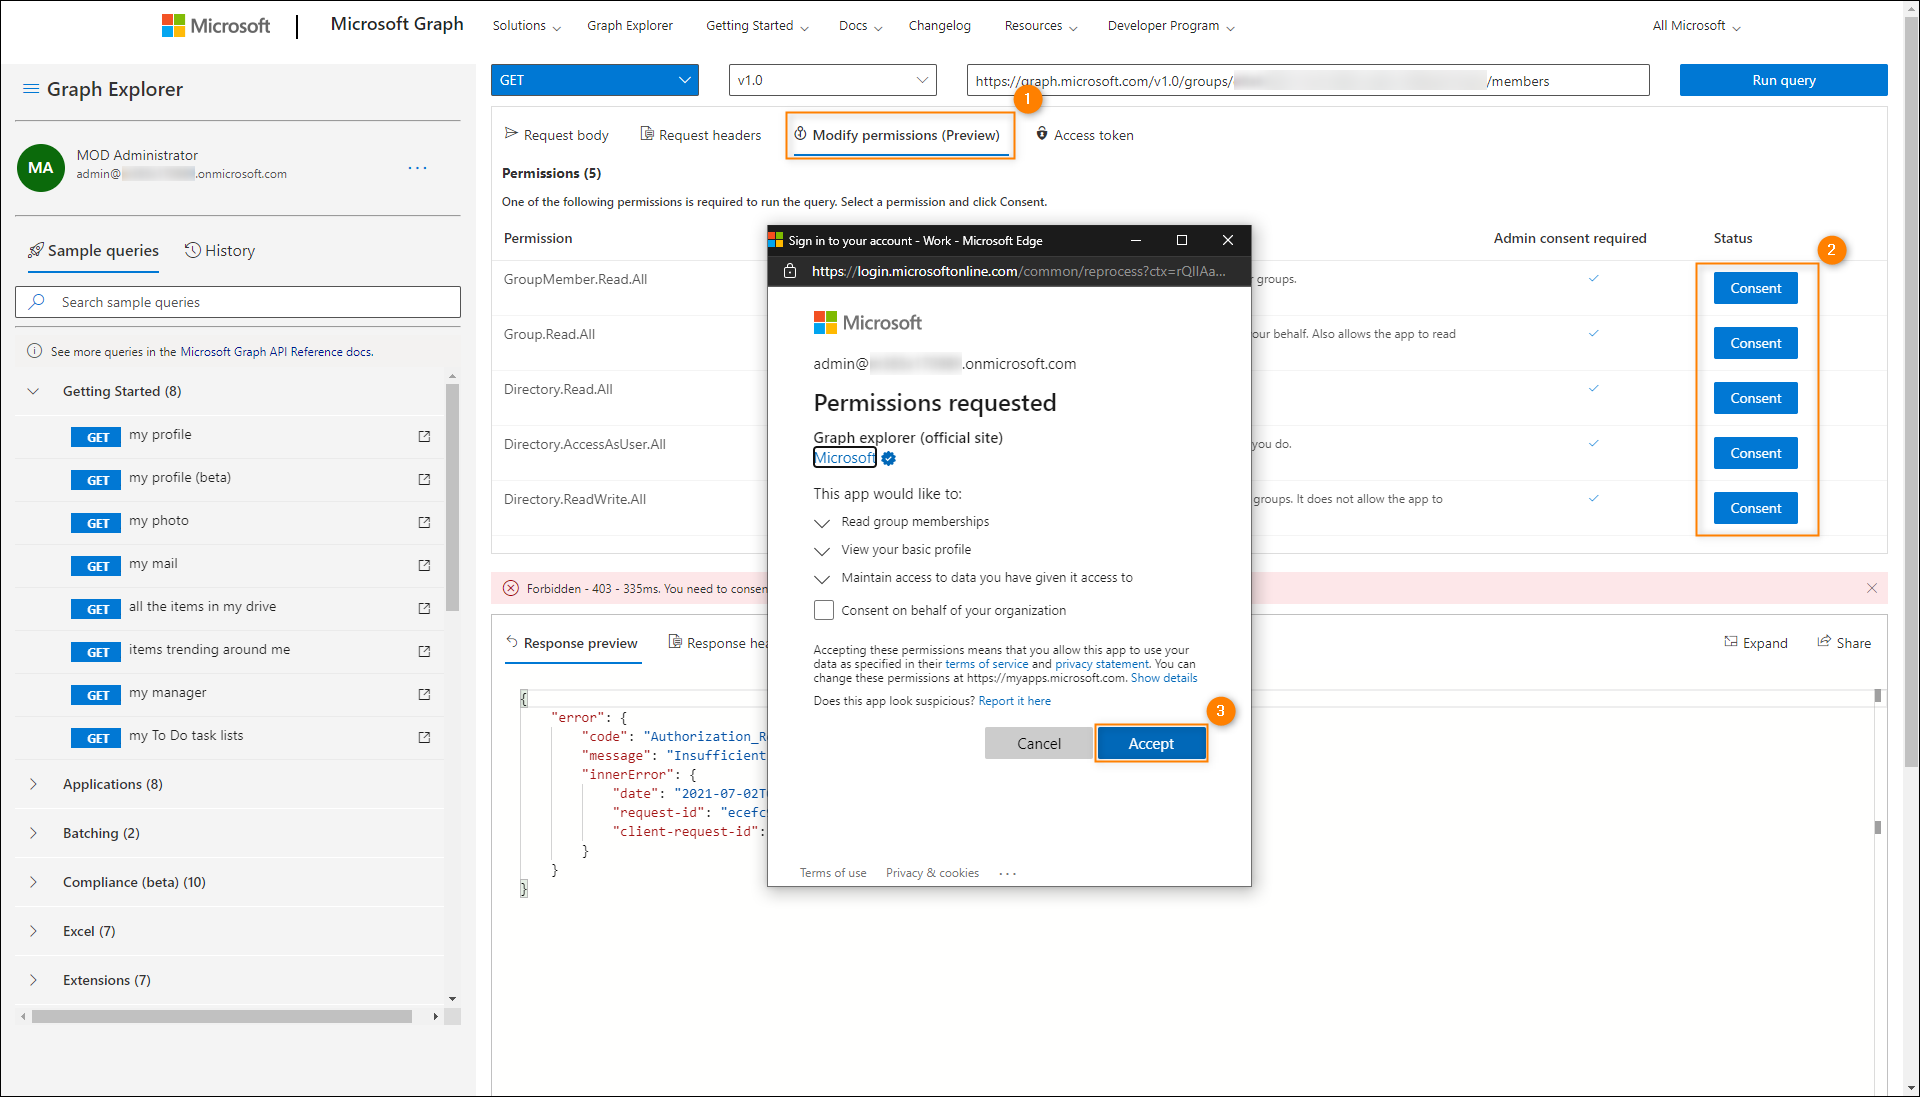Open external docs link for my profile

(x=424, y=437)
